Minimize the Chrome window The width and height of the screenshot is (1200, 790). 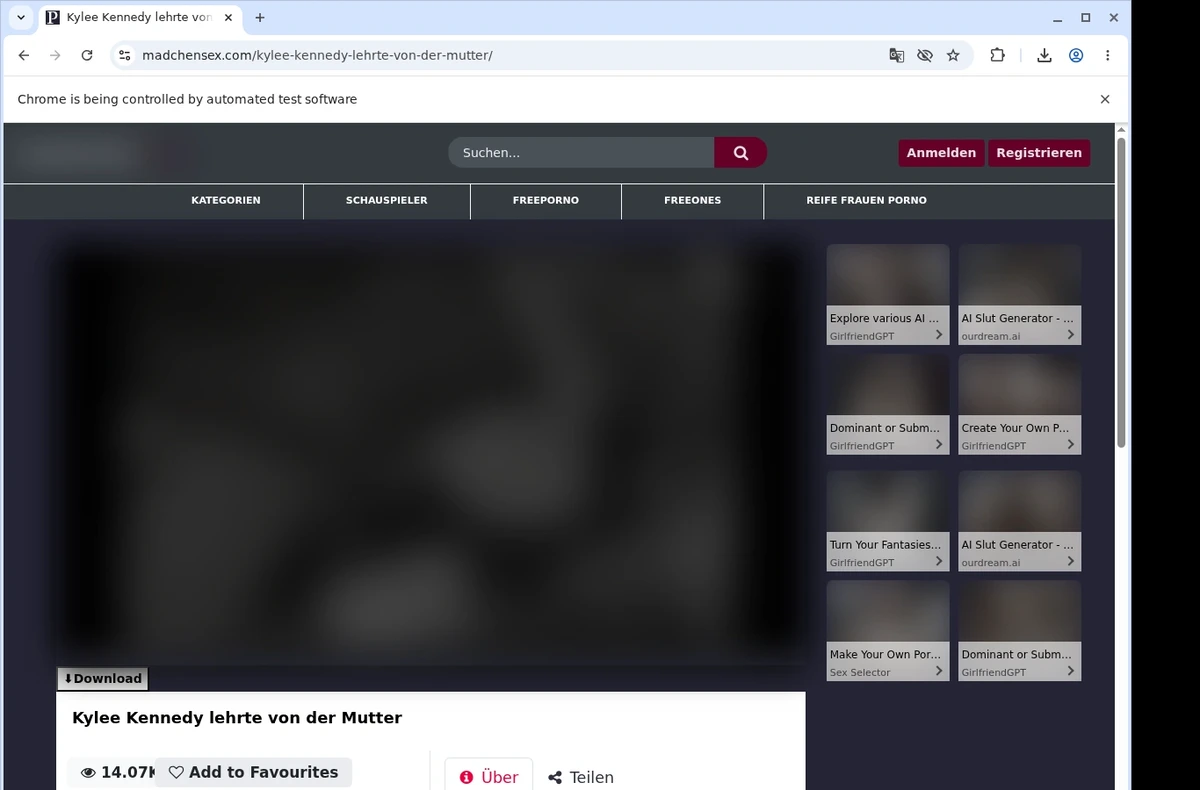click(1059, 18)
